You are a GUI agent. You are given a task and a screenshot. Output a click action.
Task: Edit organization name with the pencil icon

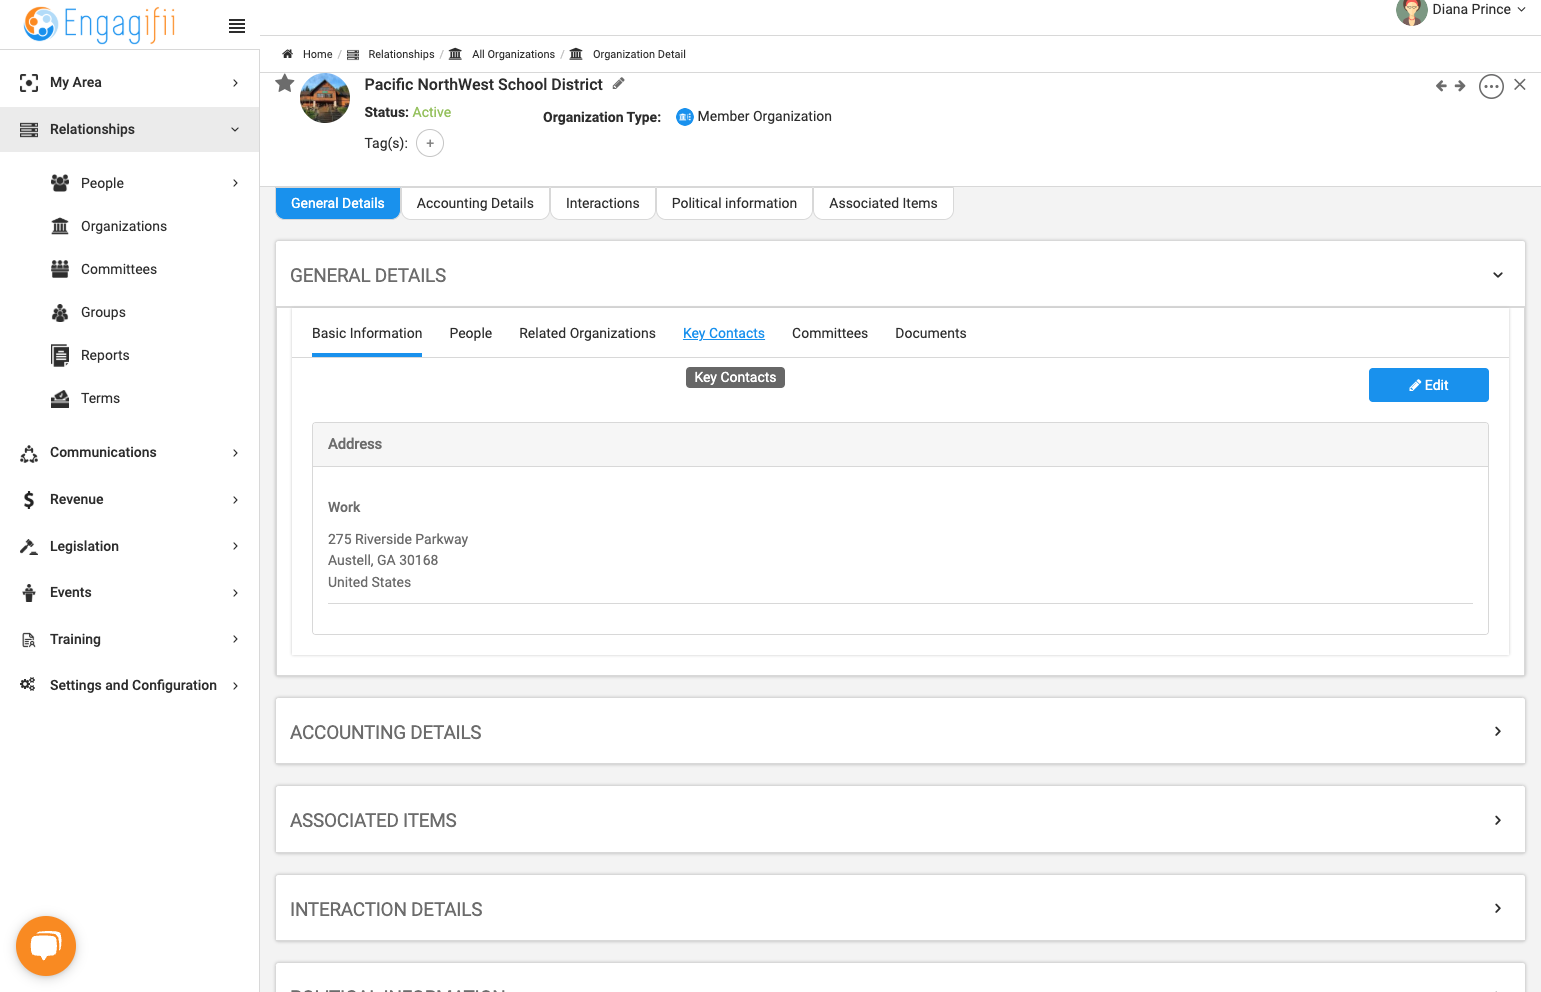(619, 83)
